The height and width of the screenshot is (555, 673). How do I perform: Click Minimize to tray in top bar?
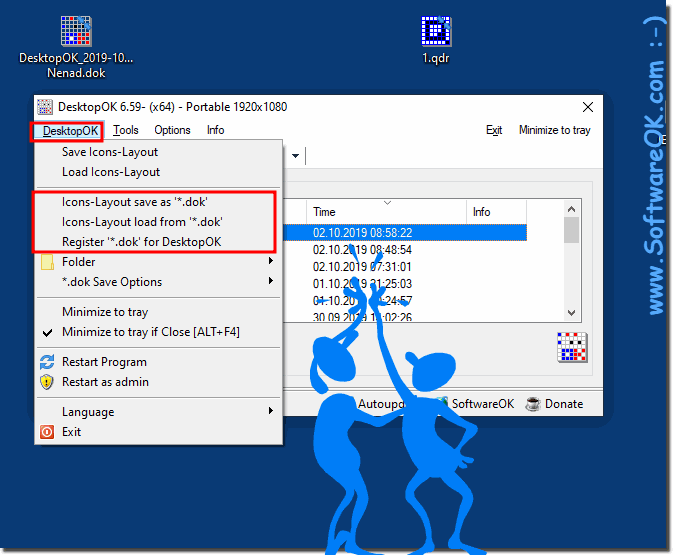(x=555, y=130)
